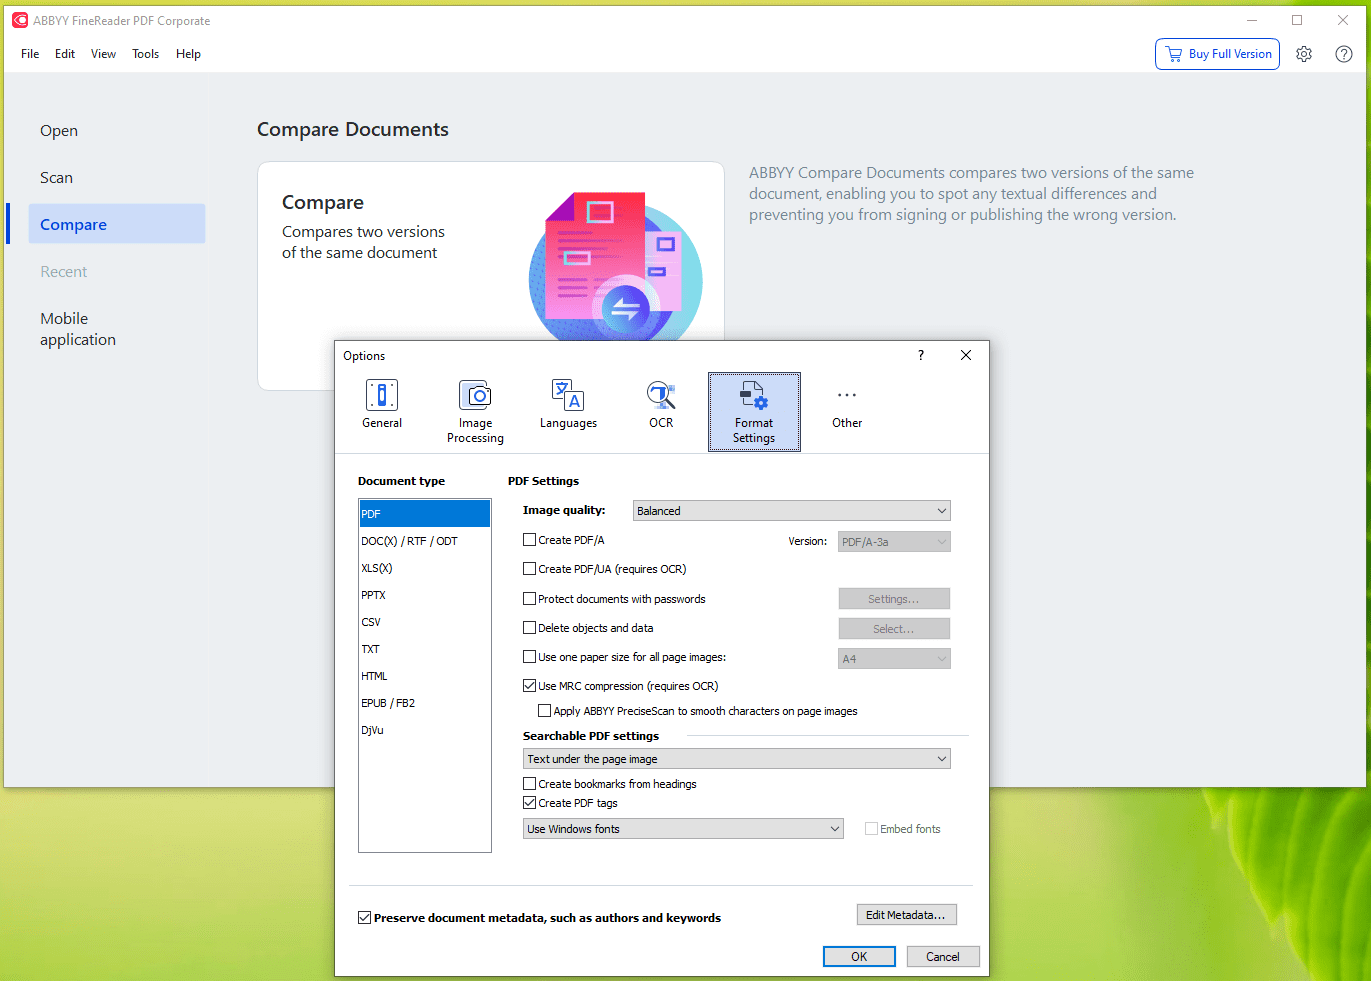Image resolution: width=1371 pixels, height=981 pixels.
Task: Open the View menu
Action: coord(103,54)
